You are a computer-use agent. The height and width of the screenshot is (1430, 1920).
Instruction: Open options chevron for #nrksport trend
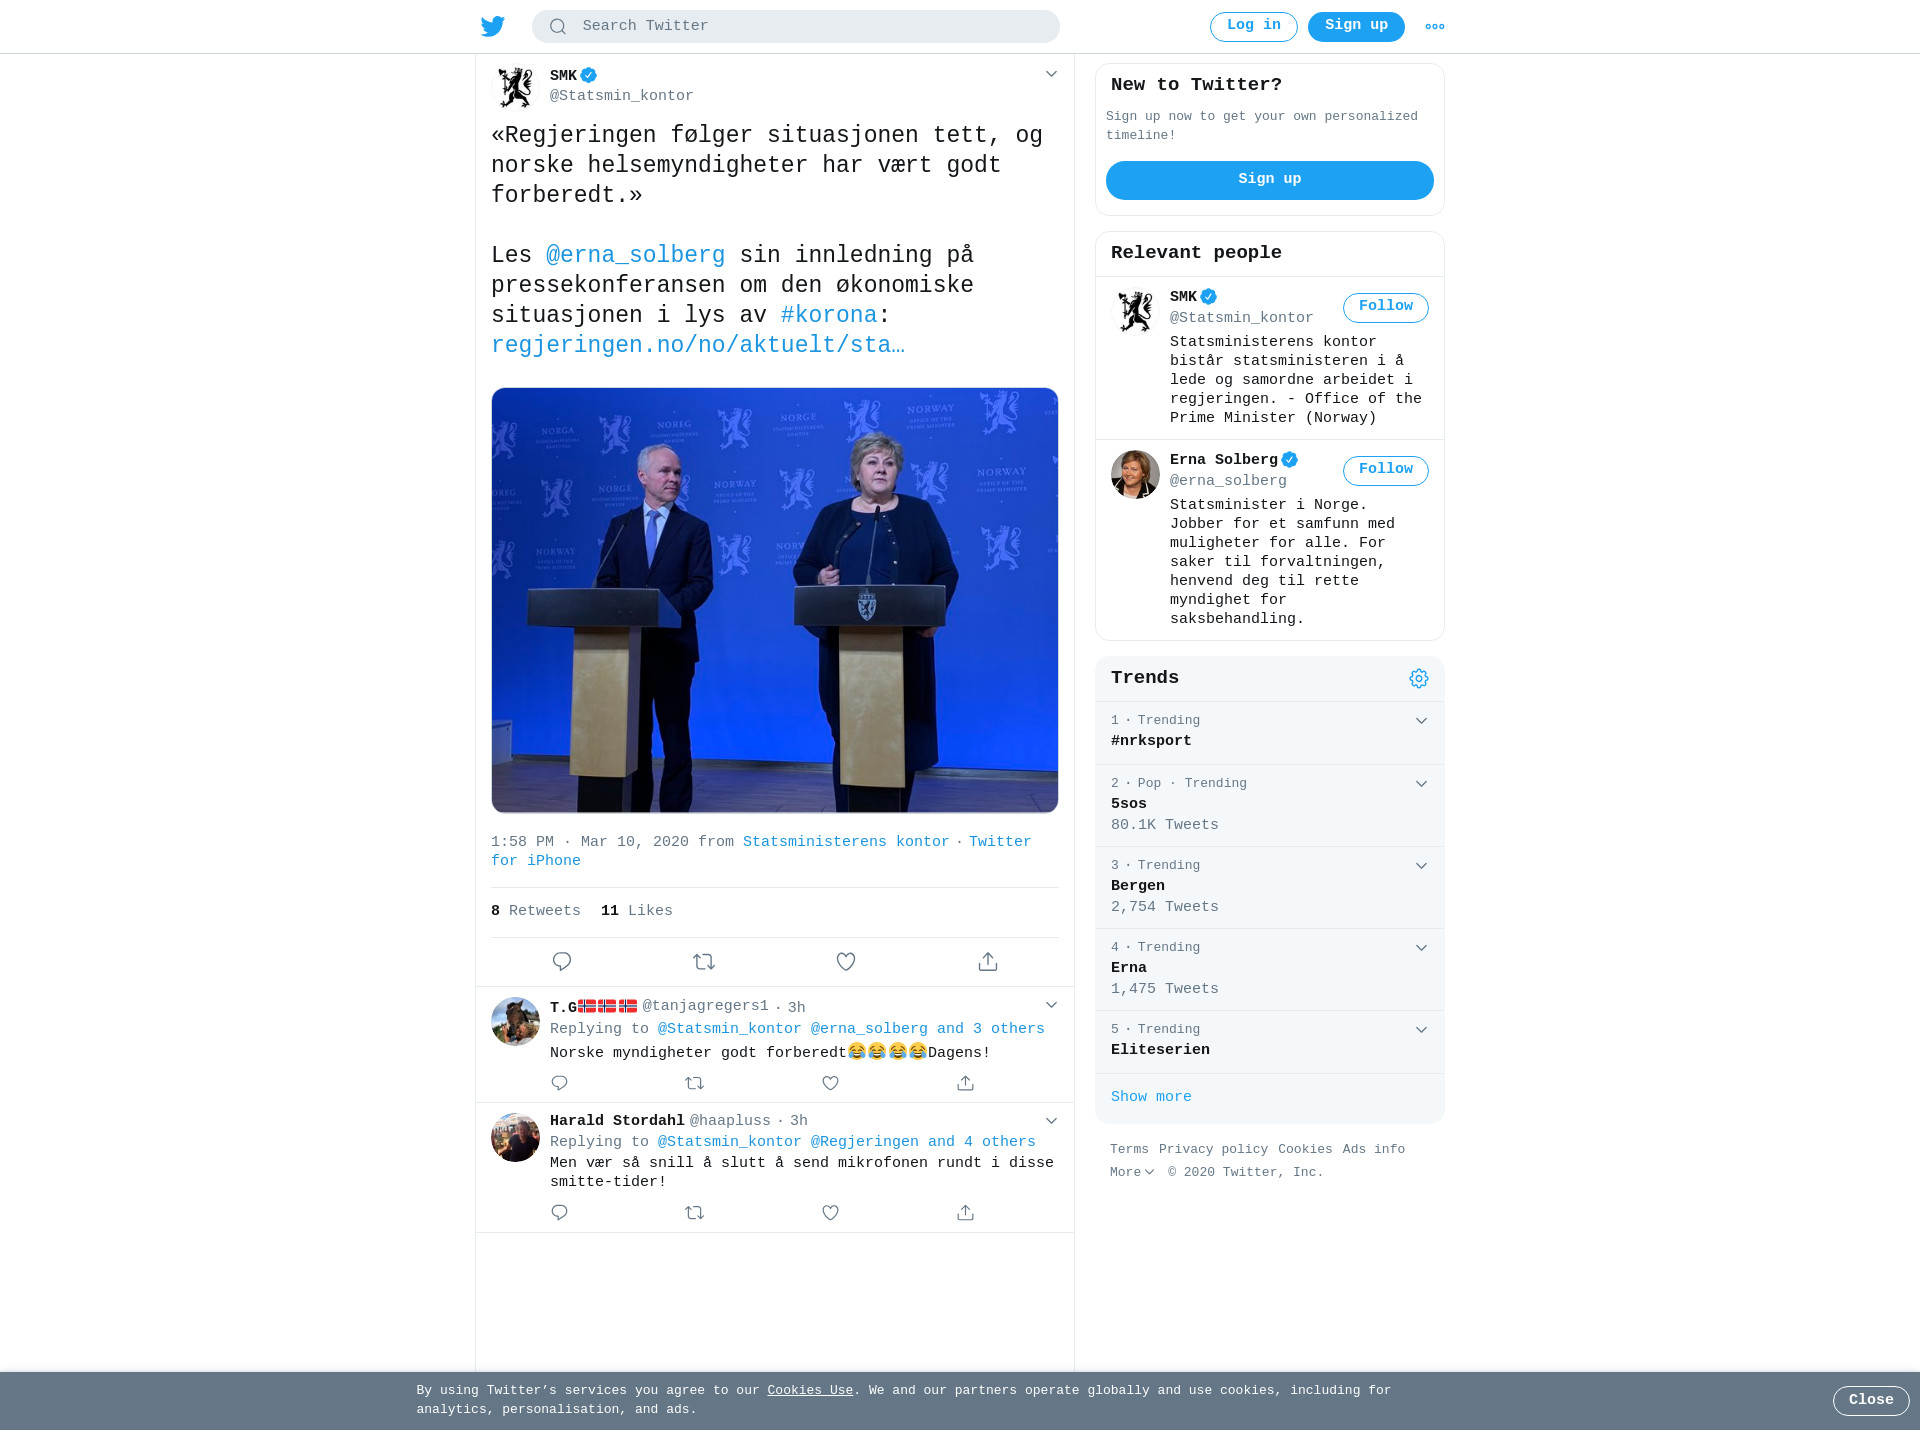[x=1421, y=721]
